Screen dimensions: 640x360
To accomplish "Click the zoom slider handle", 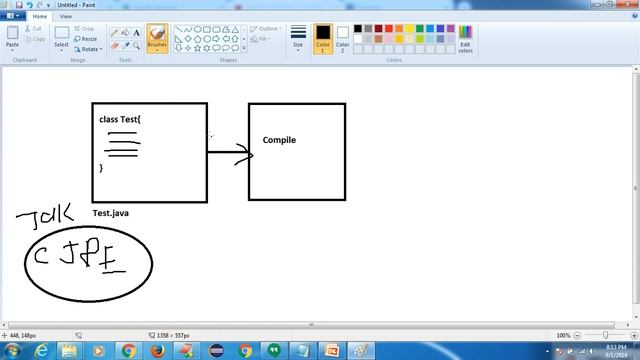I will (605, 335).
